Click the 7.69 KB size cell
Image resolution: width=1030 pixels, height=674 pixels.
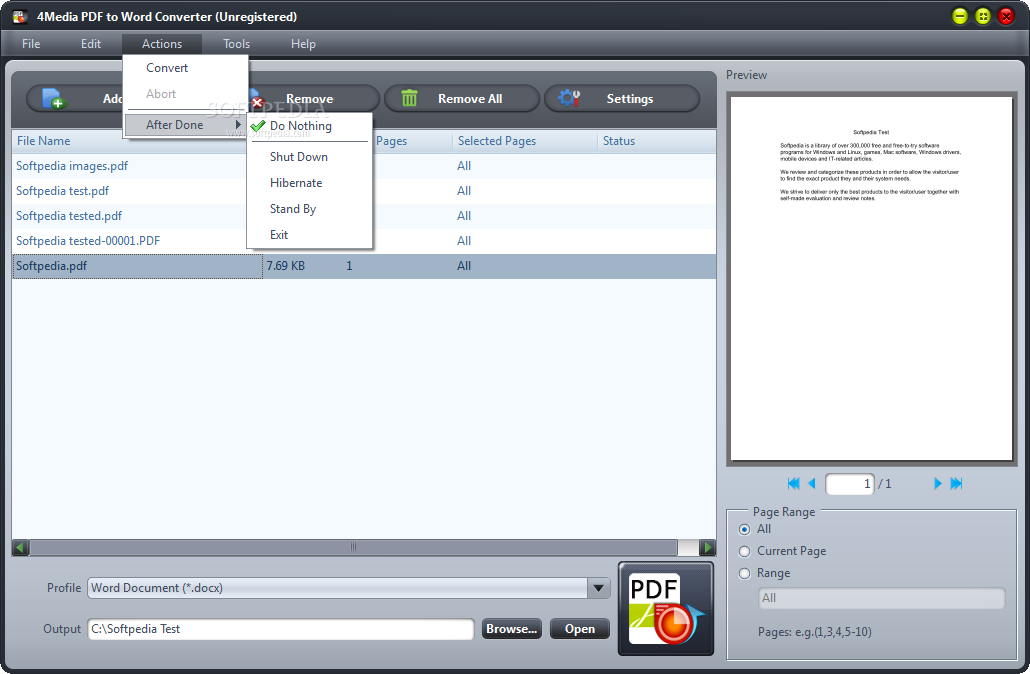286,265
